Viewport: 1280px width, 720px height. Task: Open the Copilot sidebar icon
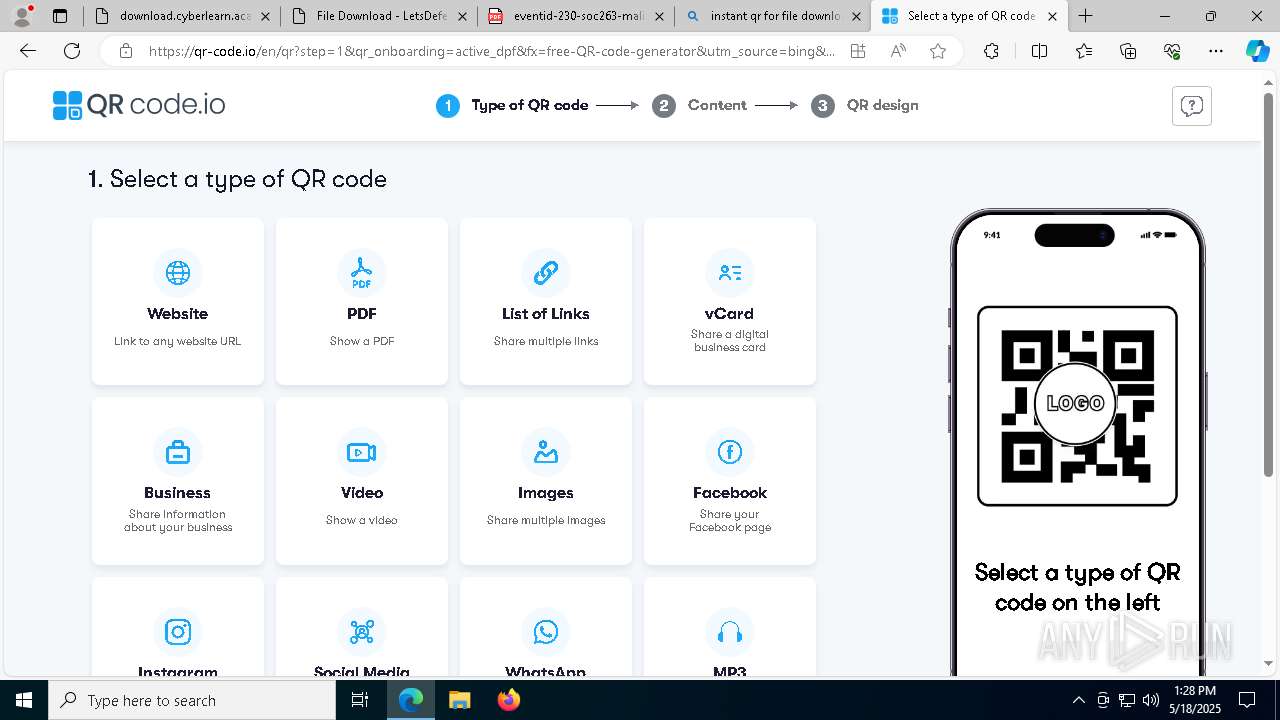pos(1257,51)
